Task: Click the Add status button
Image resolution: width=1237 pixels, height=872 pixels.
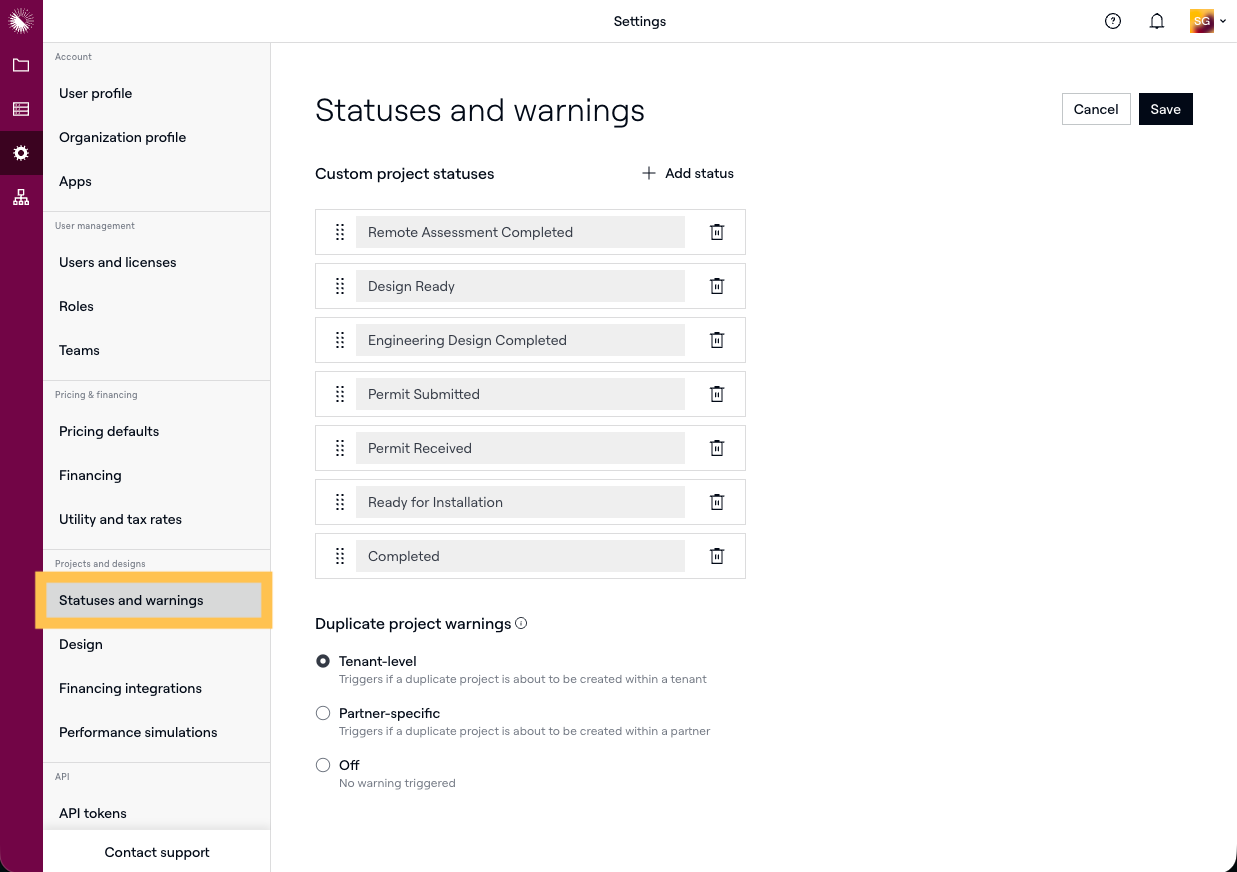Action: point(687,173)
